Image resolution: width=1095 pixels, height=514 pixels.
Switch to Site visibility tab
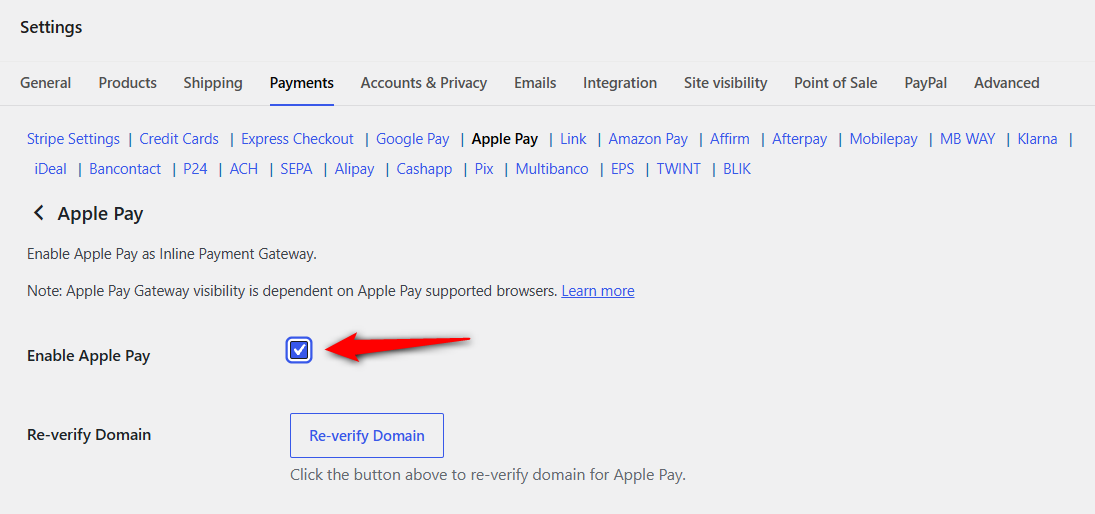pos(726,83)
